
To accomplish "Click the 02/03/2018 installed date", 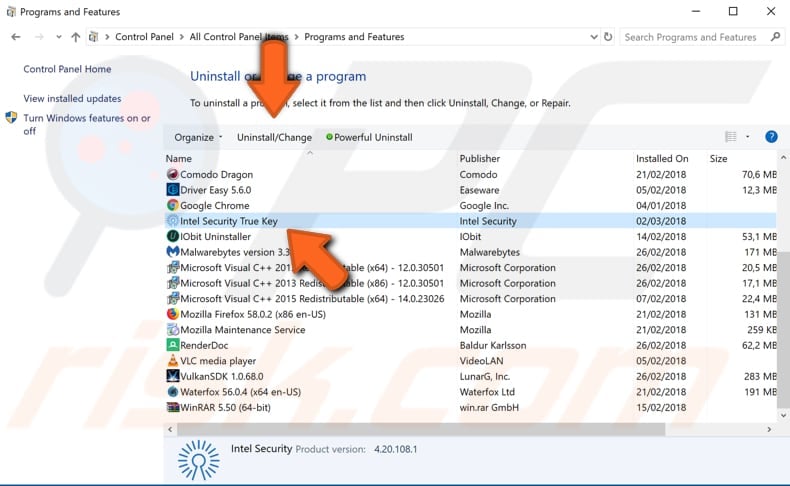I will pos(661,221).
